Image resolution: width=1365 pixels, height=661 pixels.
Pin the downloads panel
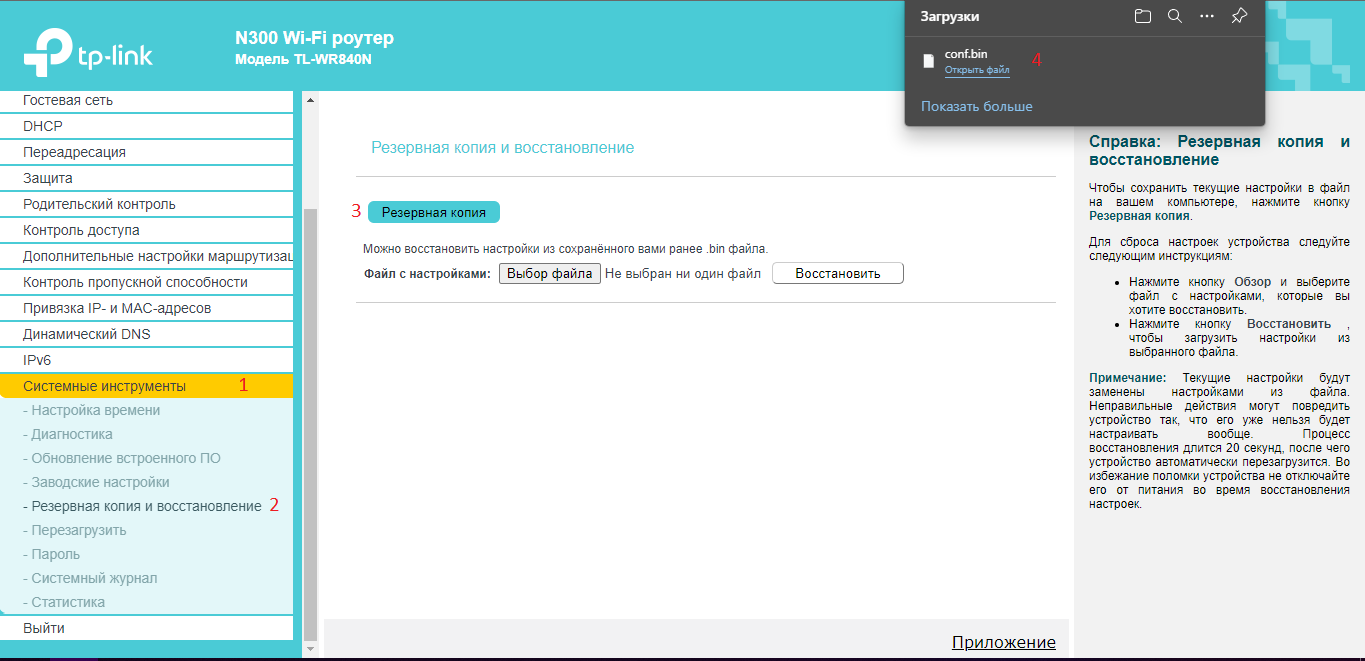pyautogui.click(x=1239, y=16)
